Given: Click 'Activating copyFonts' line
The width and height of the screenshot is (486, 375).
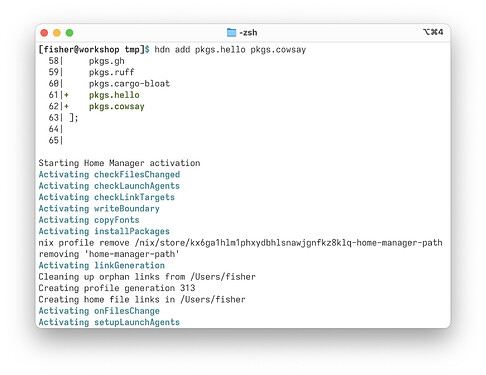Looking at the screenshot, I should point(89,220).
